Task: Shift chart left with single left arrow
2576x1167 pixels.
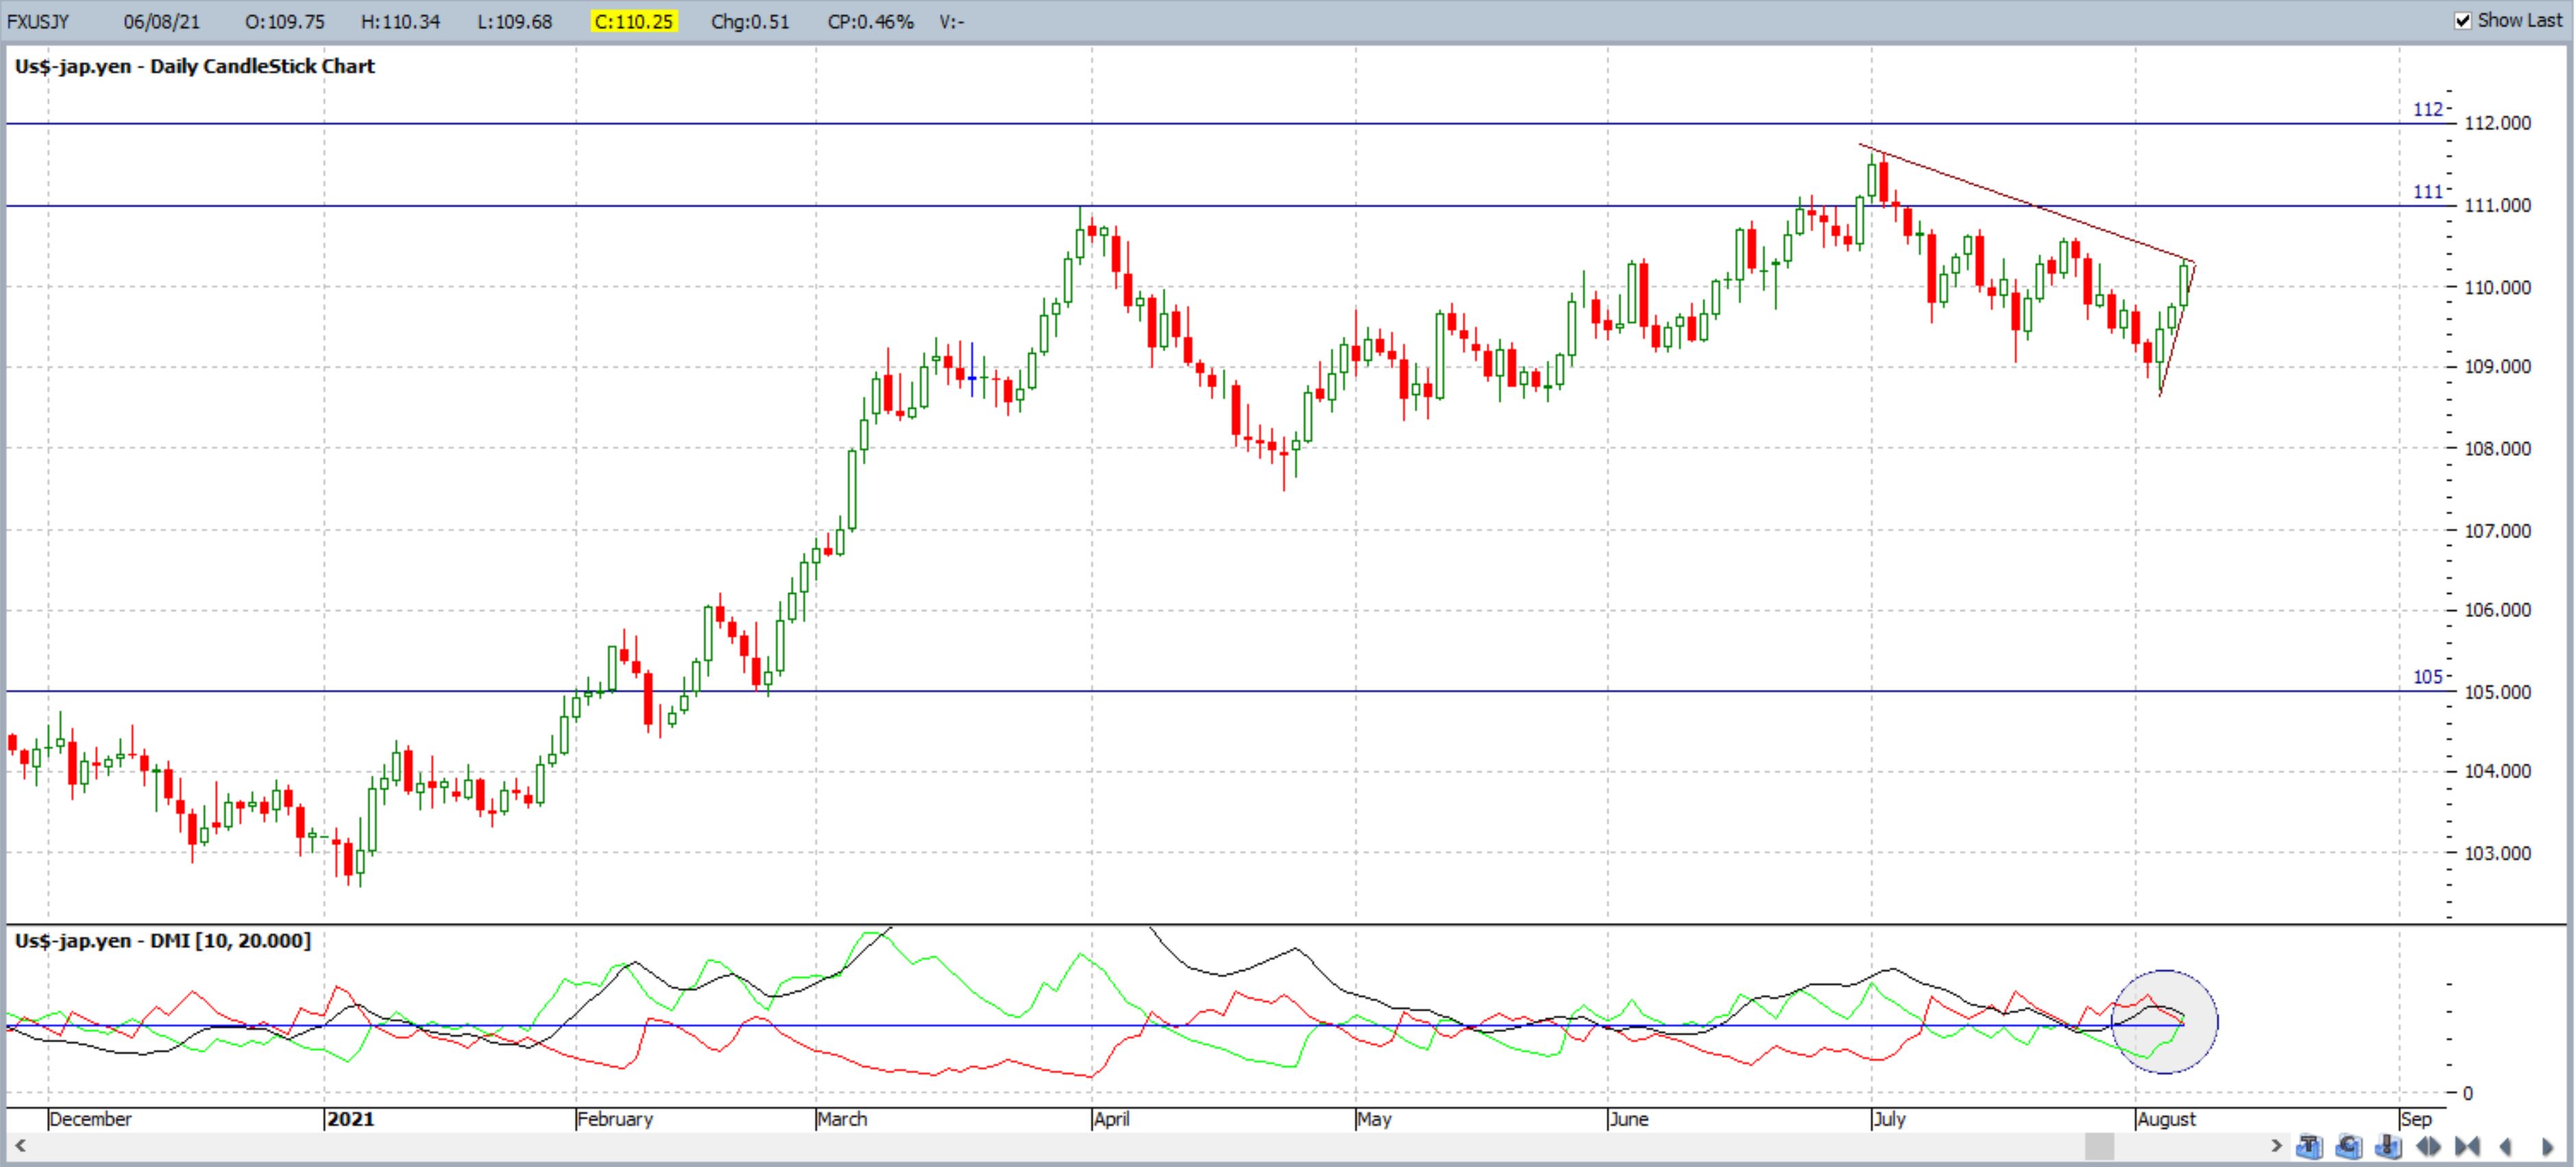Action: pos(2506,1146)
